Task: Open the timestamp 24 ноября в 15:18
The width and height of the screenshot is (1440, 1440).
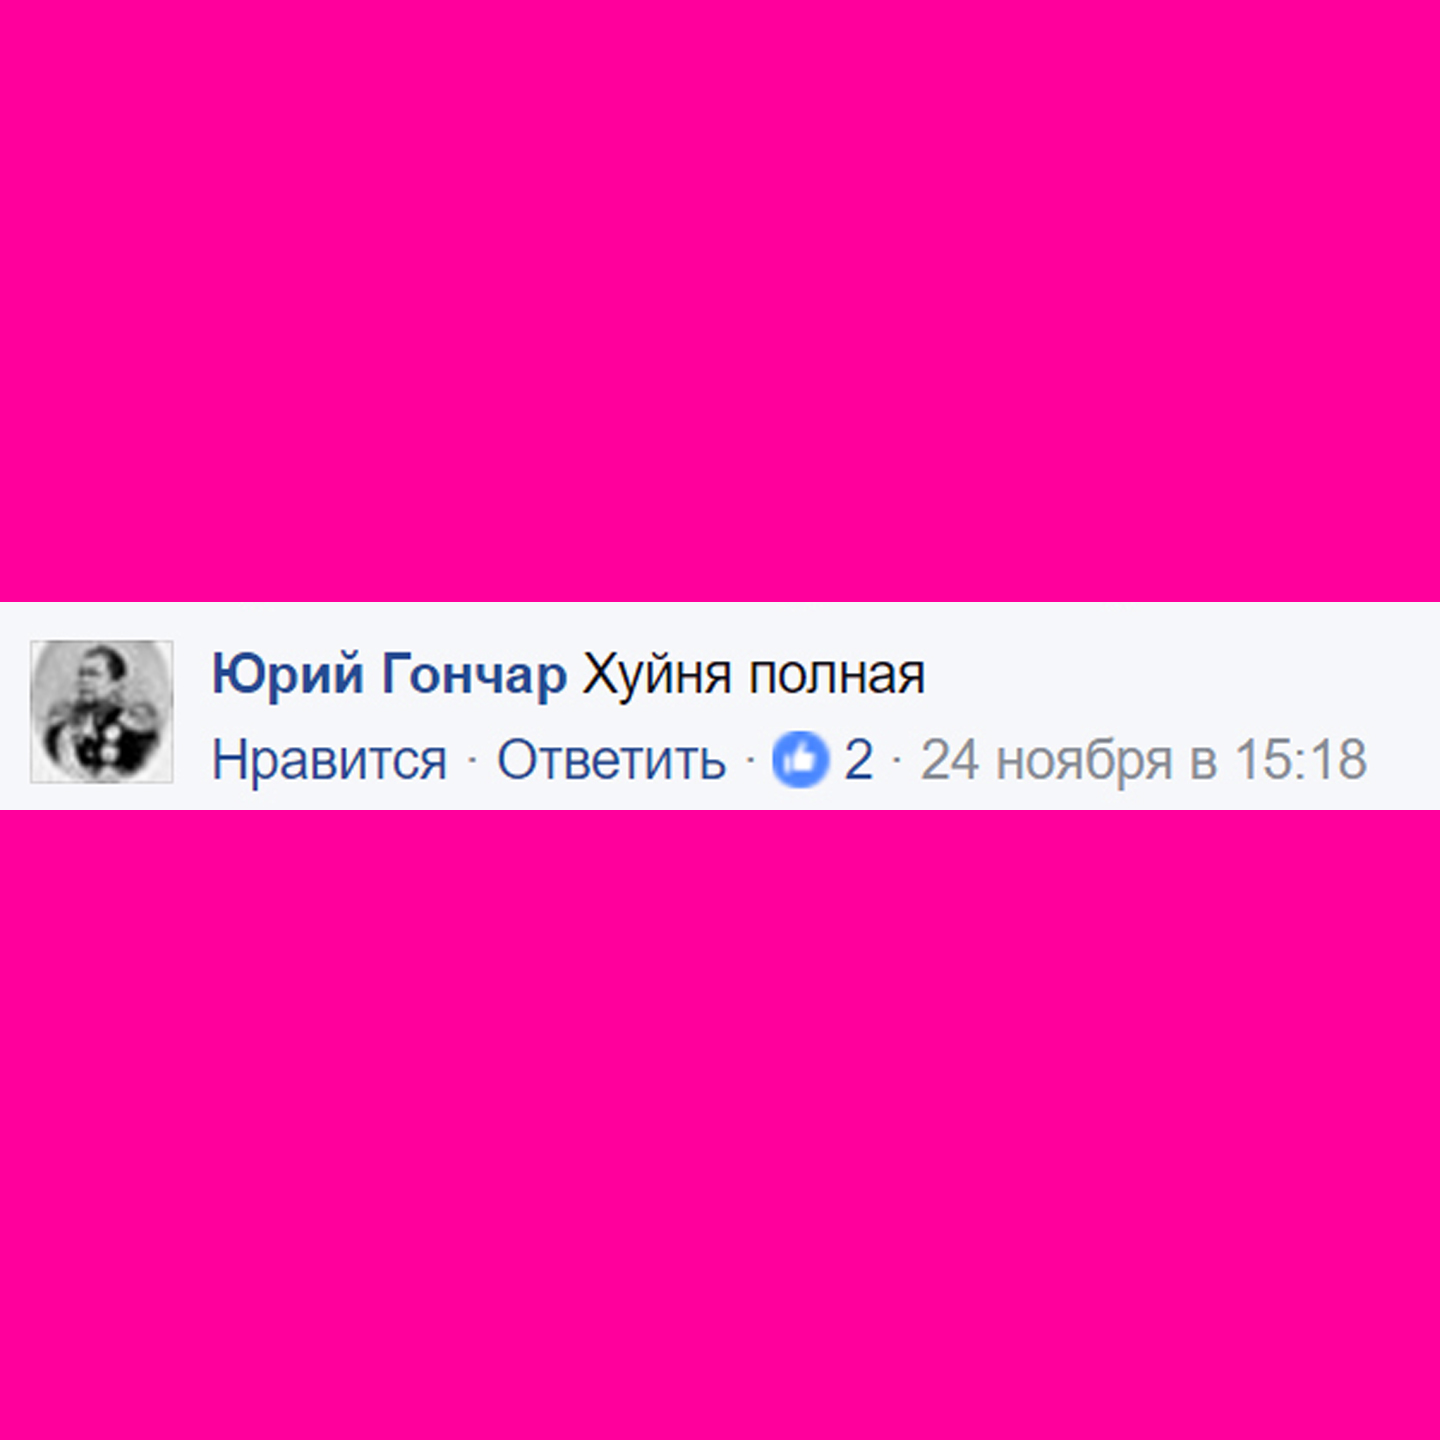Action: [1143, 760]
